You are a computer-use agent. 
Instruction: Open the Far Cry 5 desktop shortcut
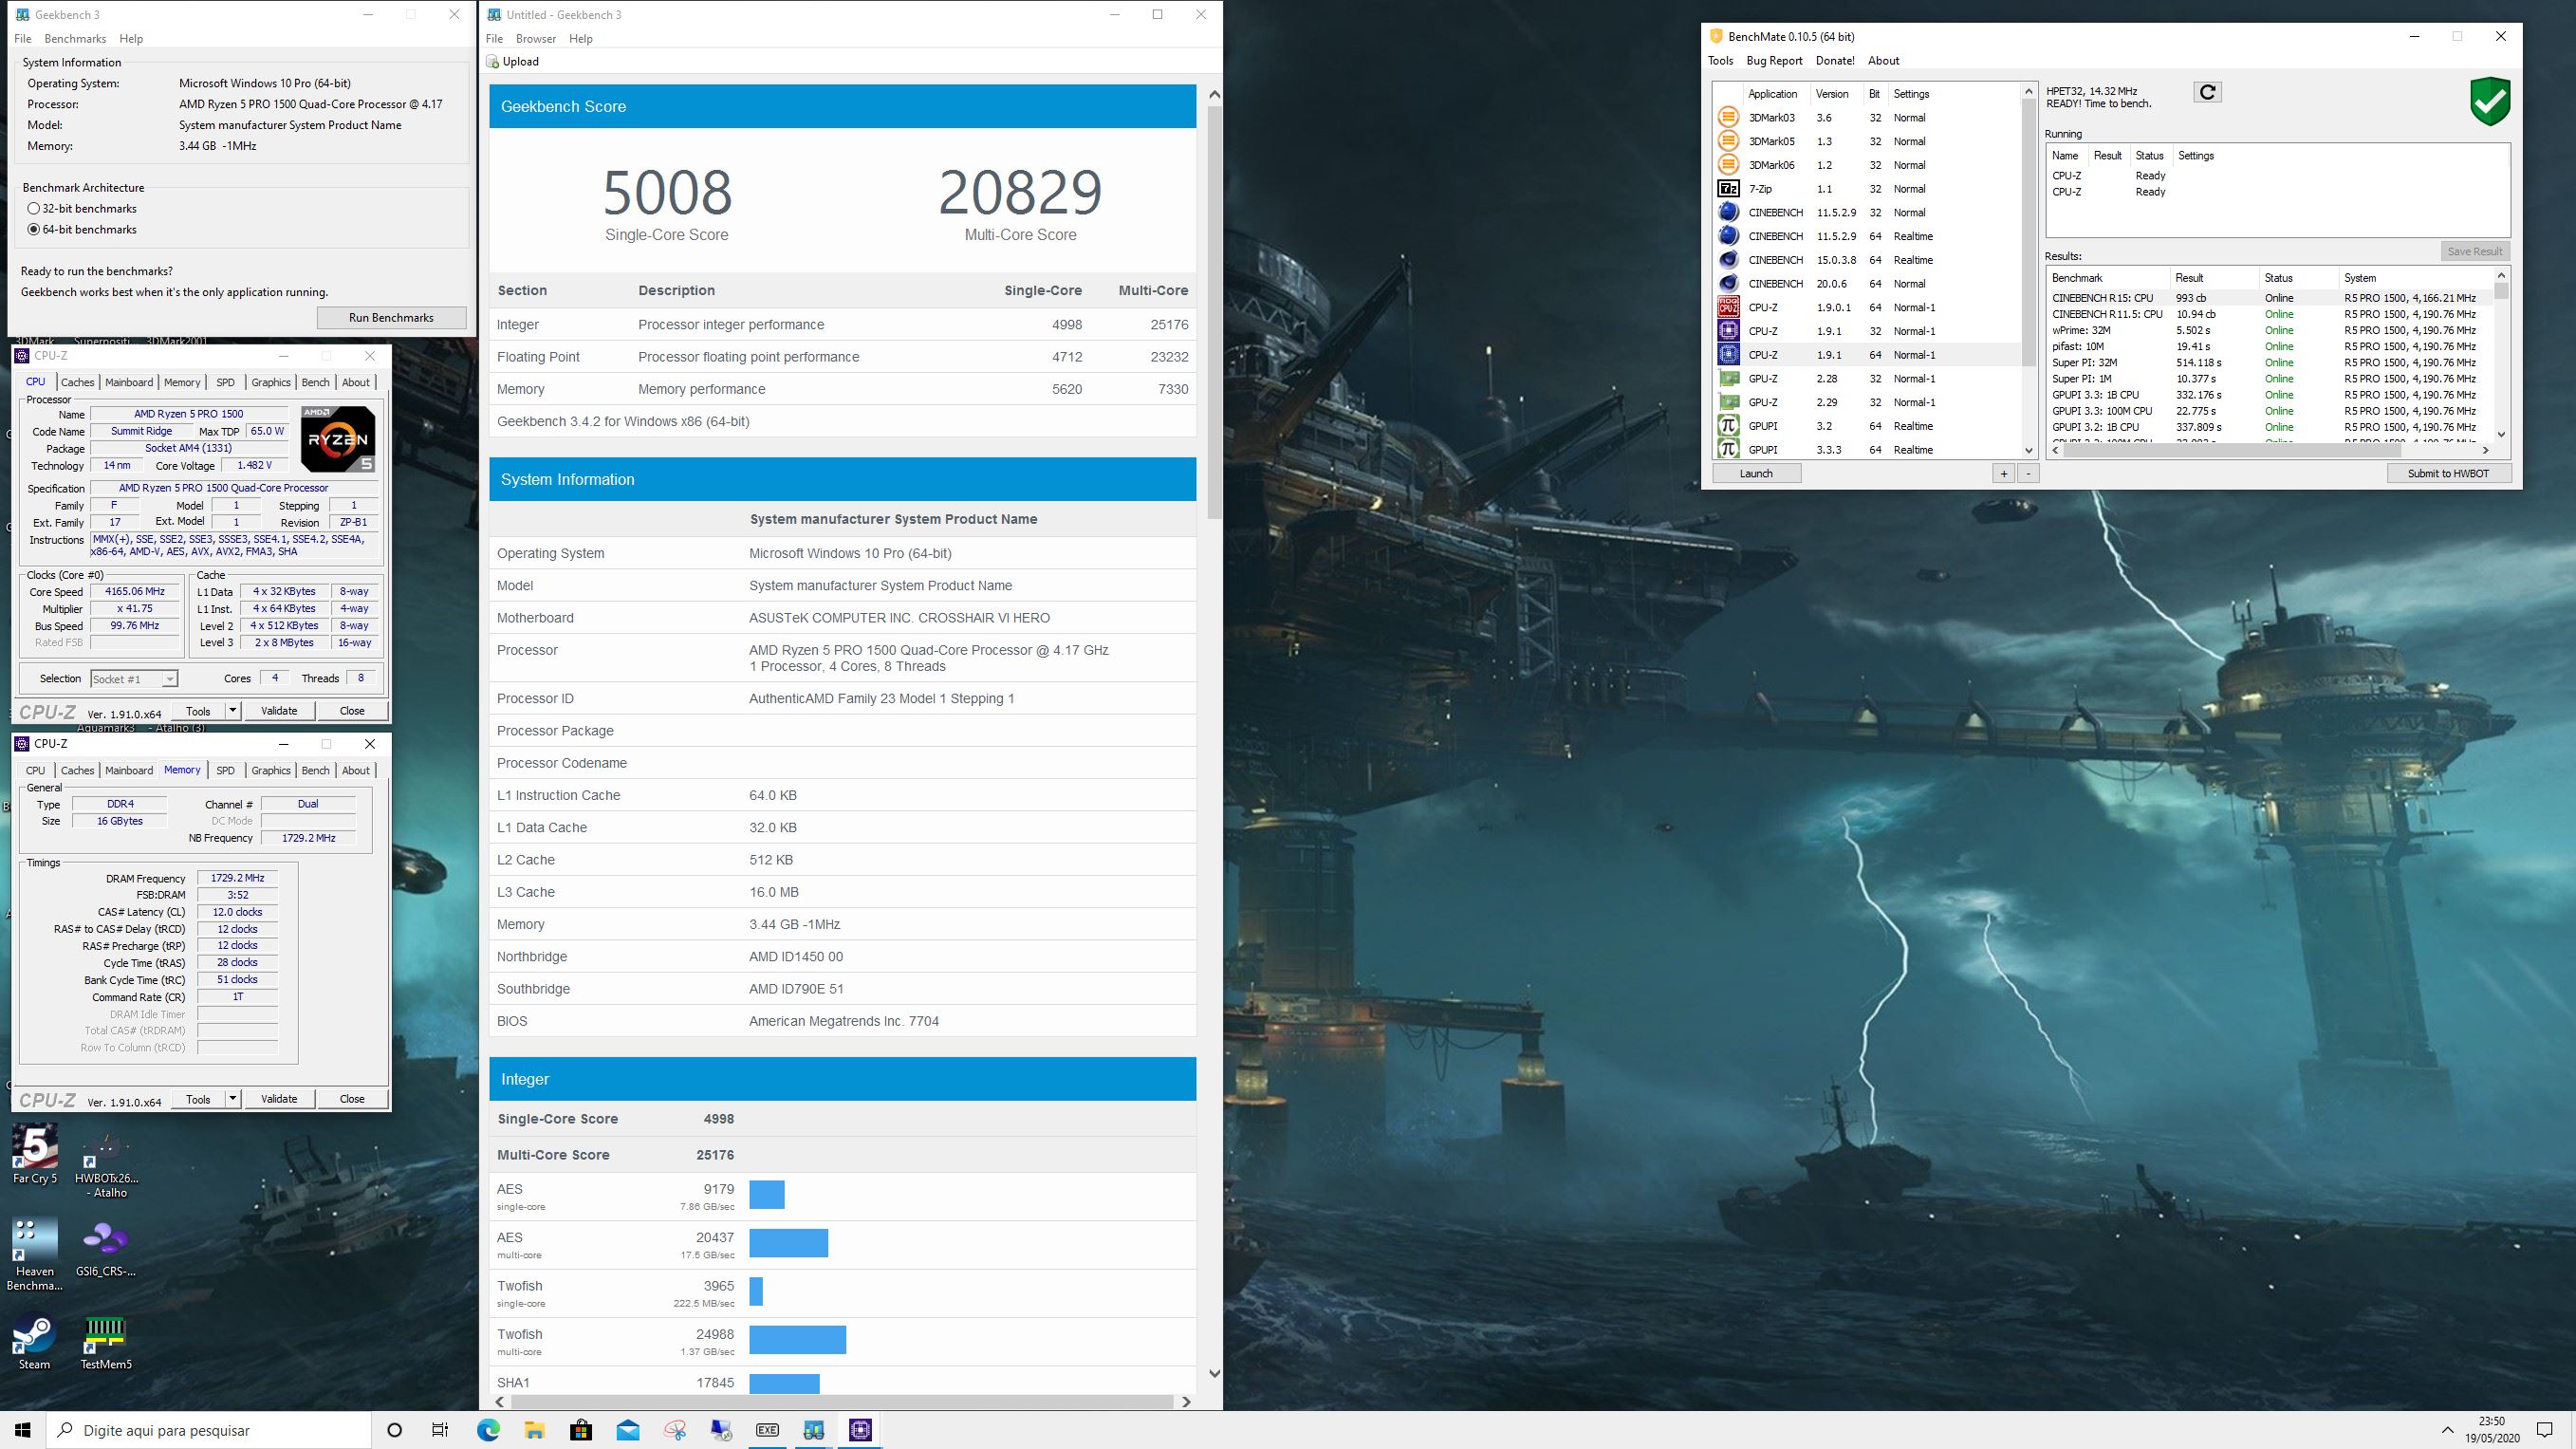(35, 1154)
